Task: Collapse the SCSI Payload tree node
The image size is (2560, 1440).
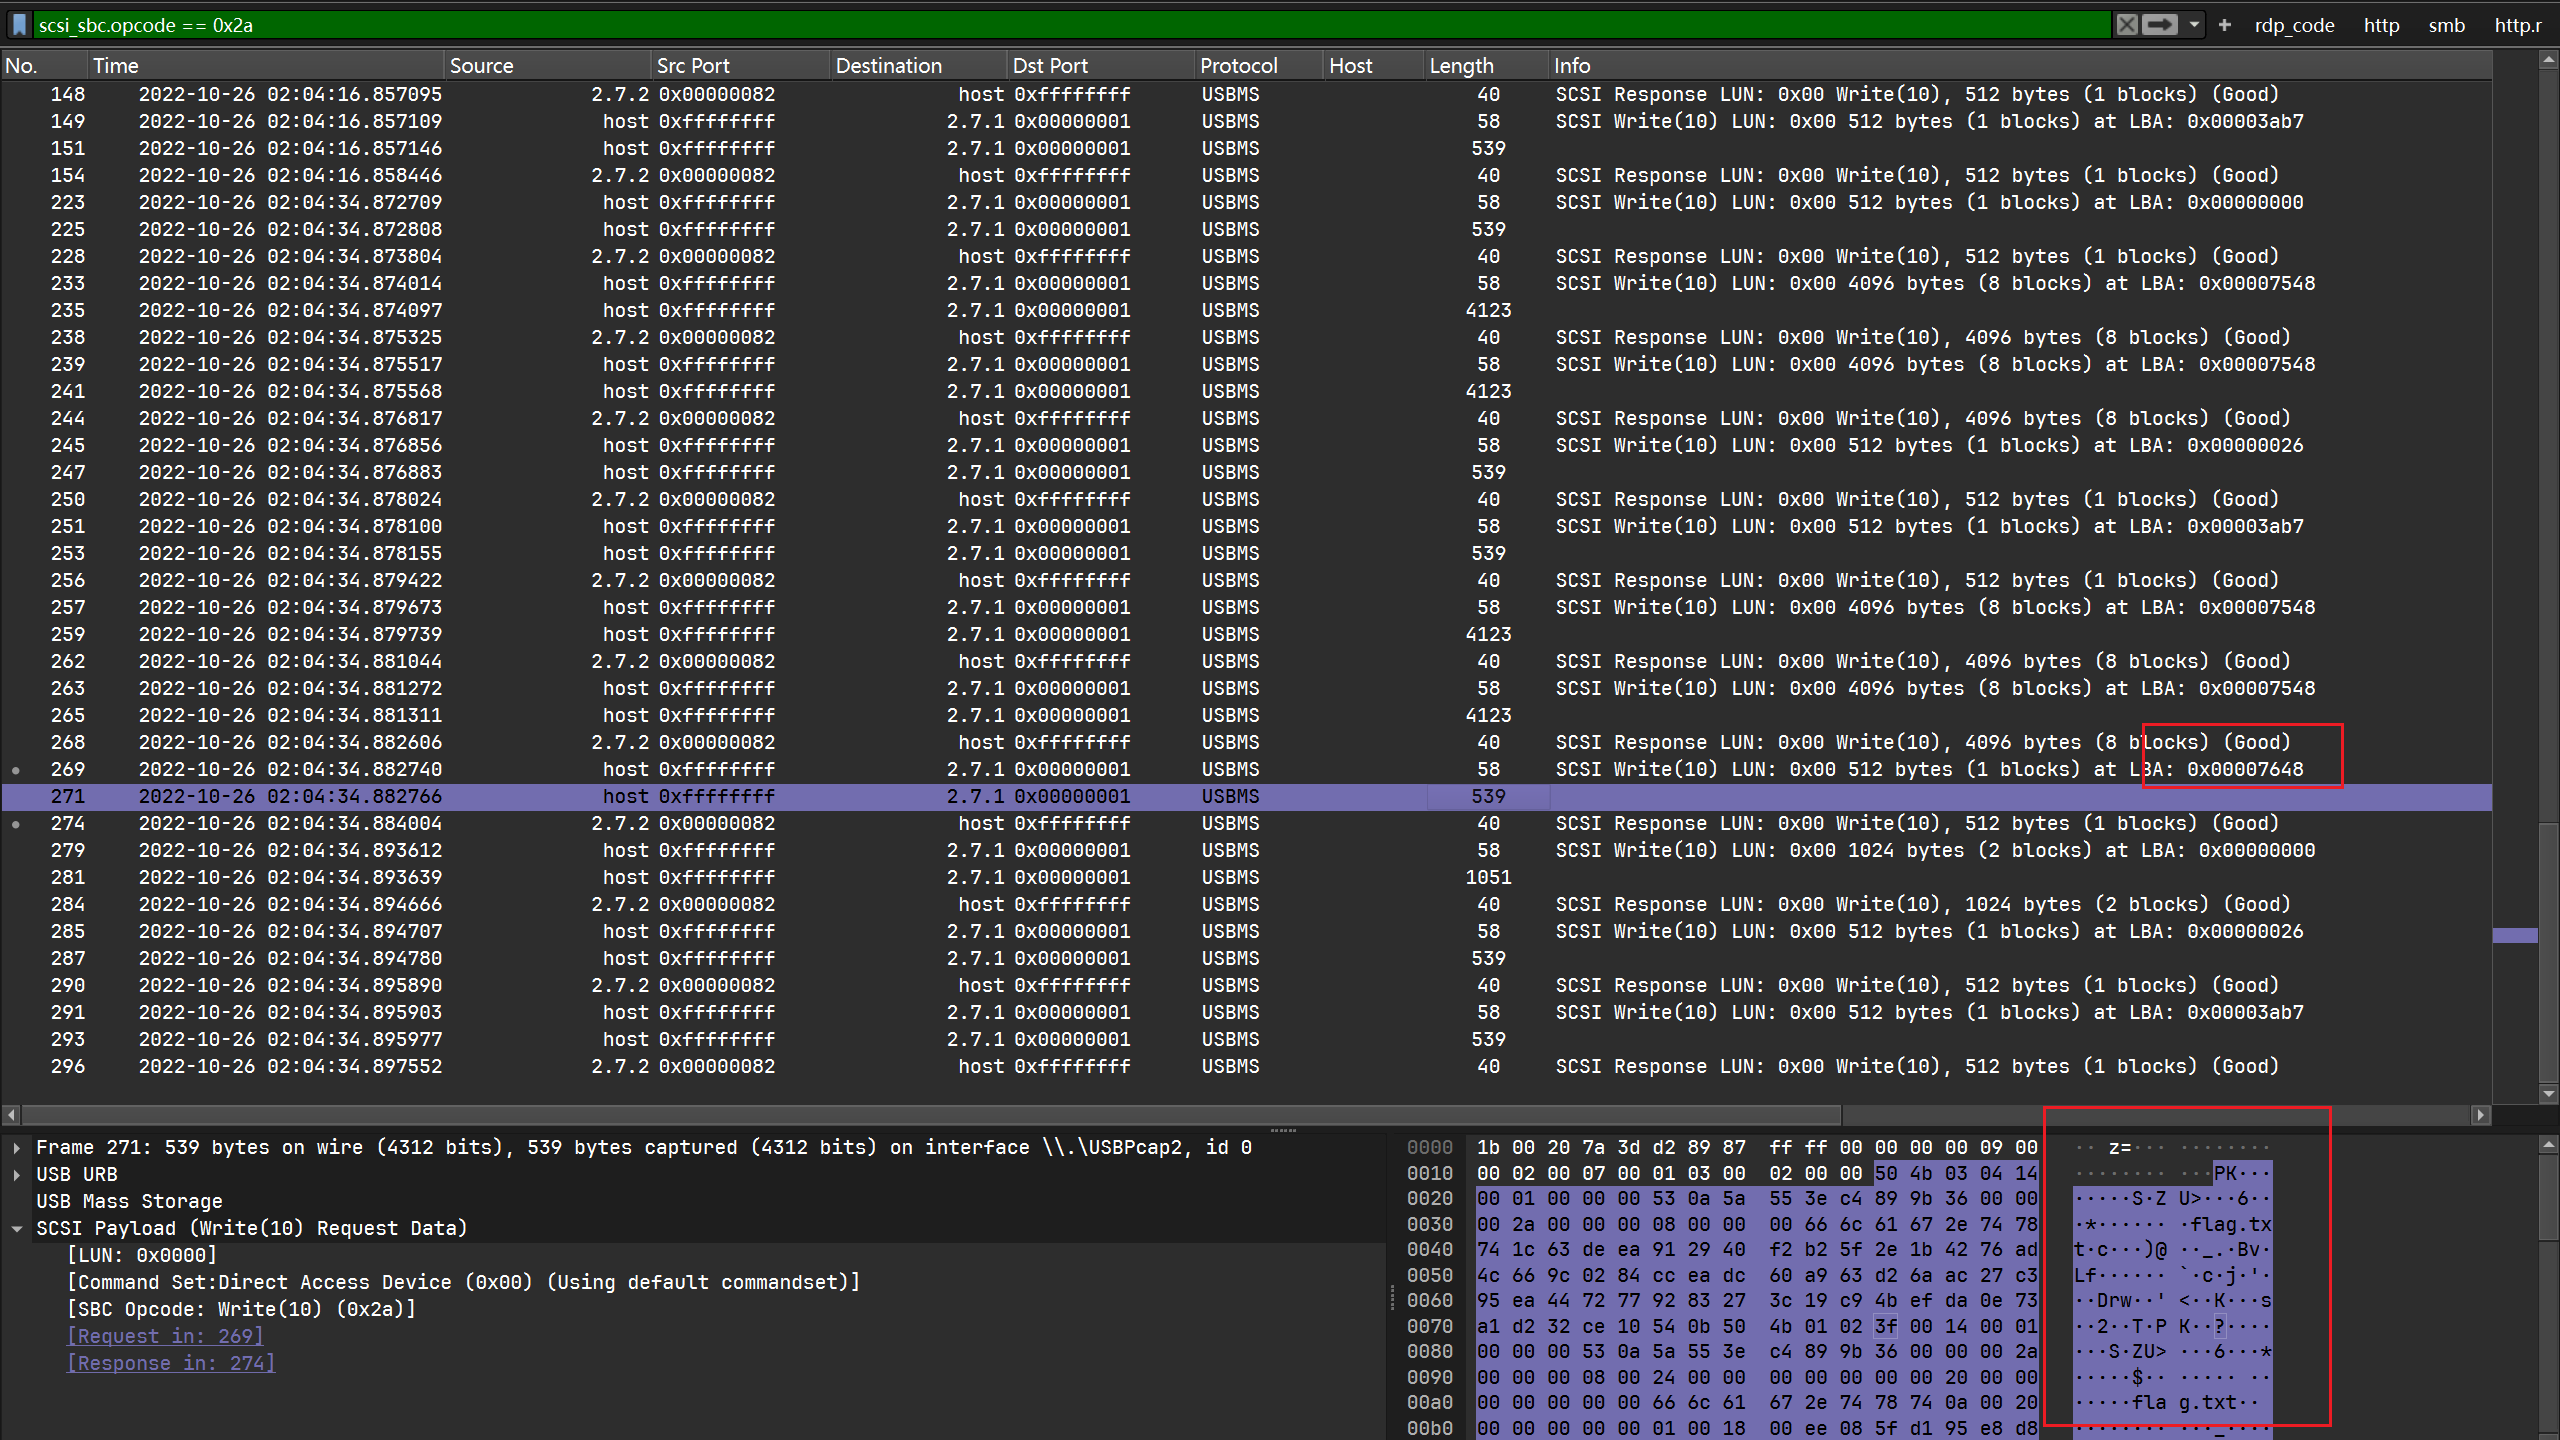Action: point(17,1228)
